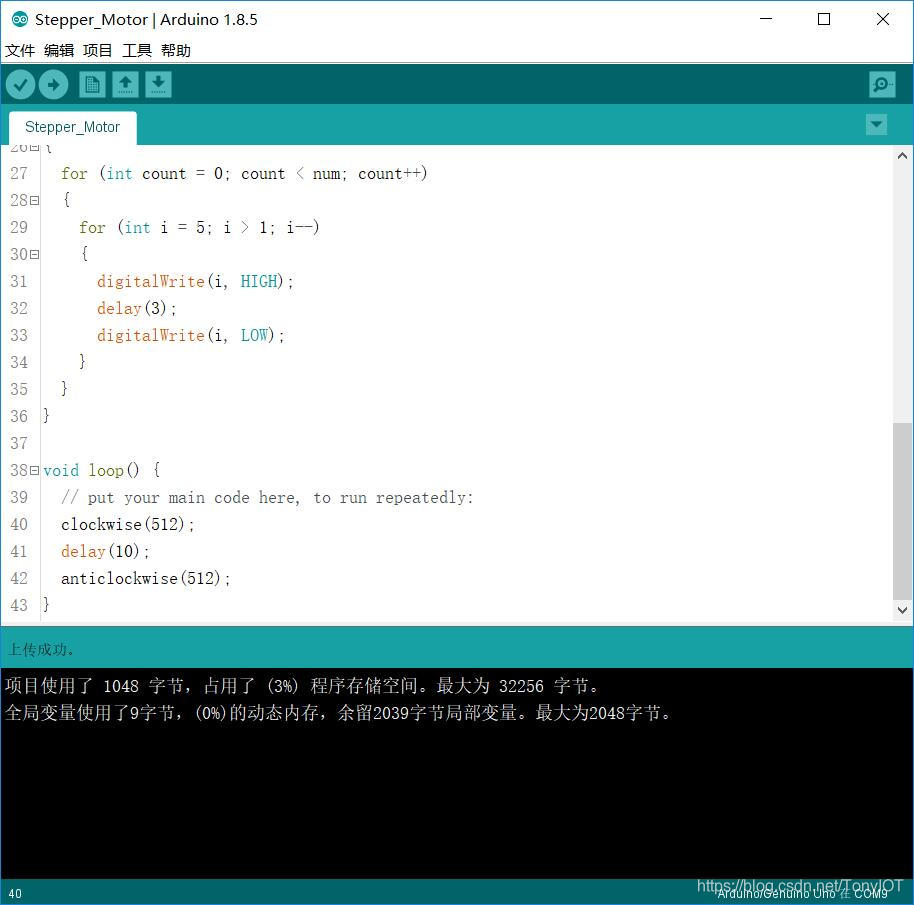Click line number 37 in the gutter
Screen dimensions: 914x905
[x=19, y=443]
